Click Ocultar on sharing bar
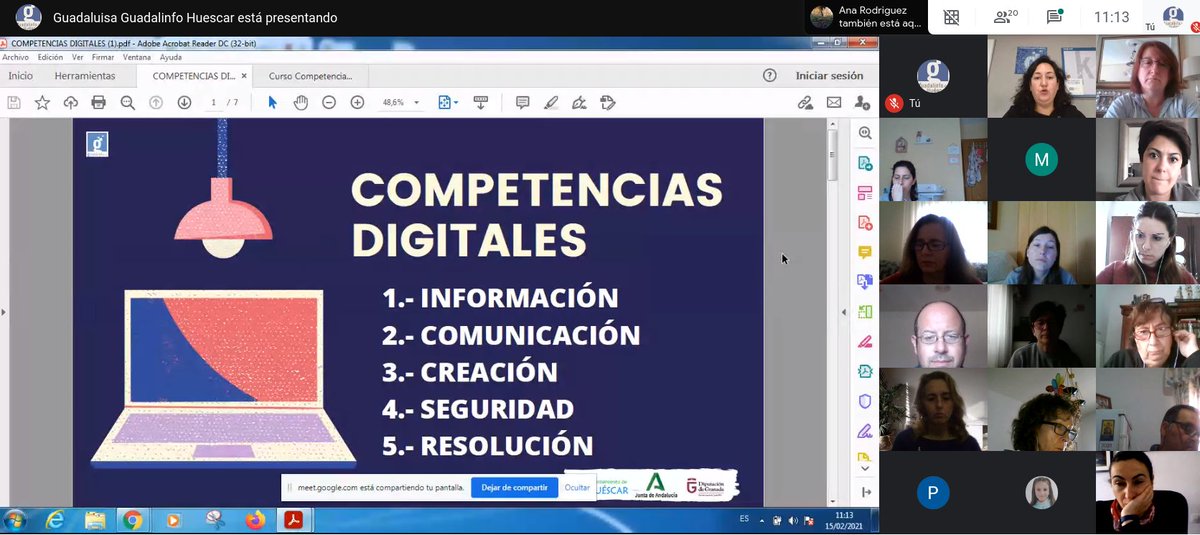This screenshot has height=535, width=1200. [577, 487]
